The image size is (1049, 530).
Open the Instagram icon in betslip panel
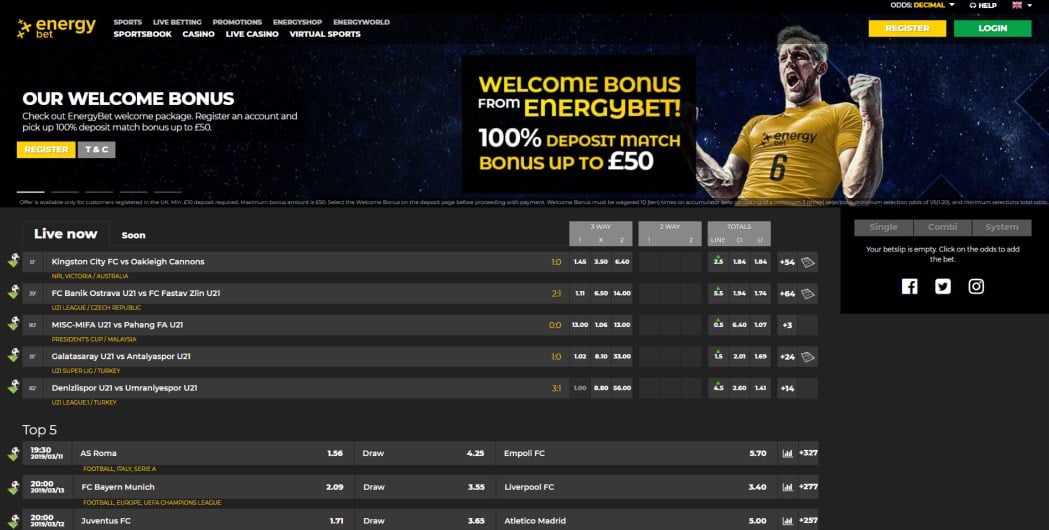click(x=976, y=286)
